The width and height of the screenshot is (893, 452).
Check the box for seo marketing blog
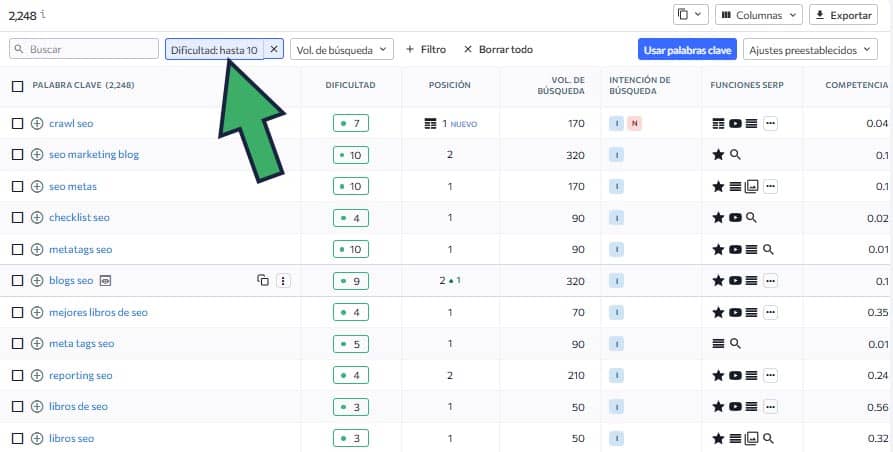point(17,155)
